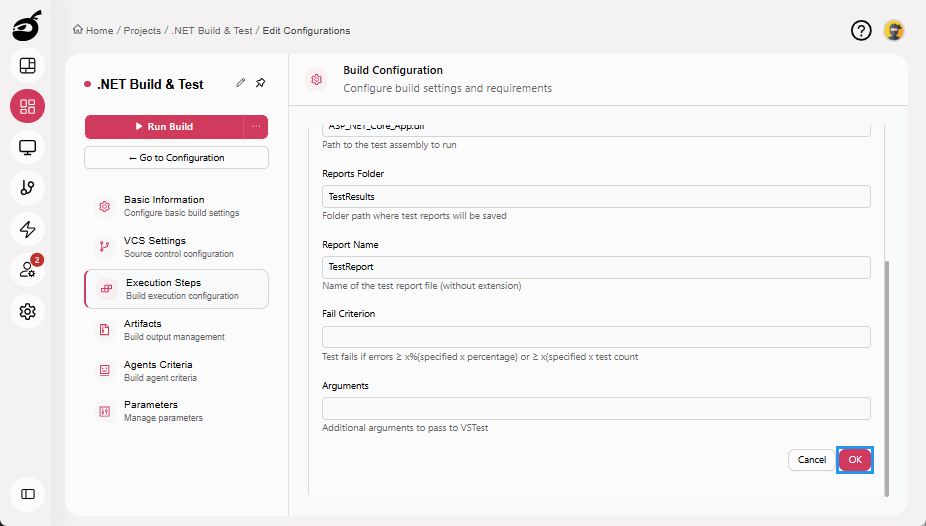Image resolution: width=926 pixels, height=526 pixels.
Task: Open the Artifacts section
Action: pos(177,329)
